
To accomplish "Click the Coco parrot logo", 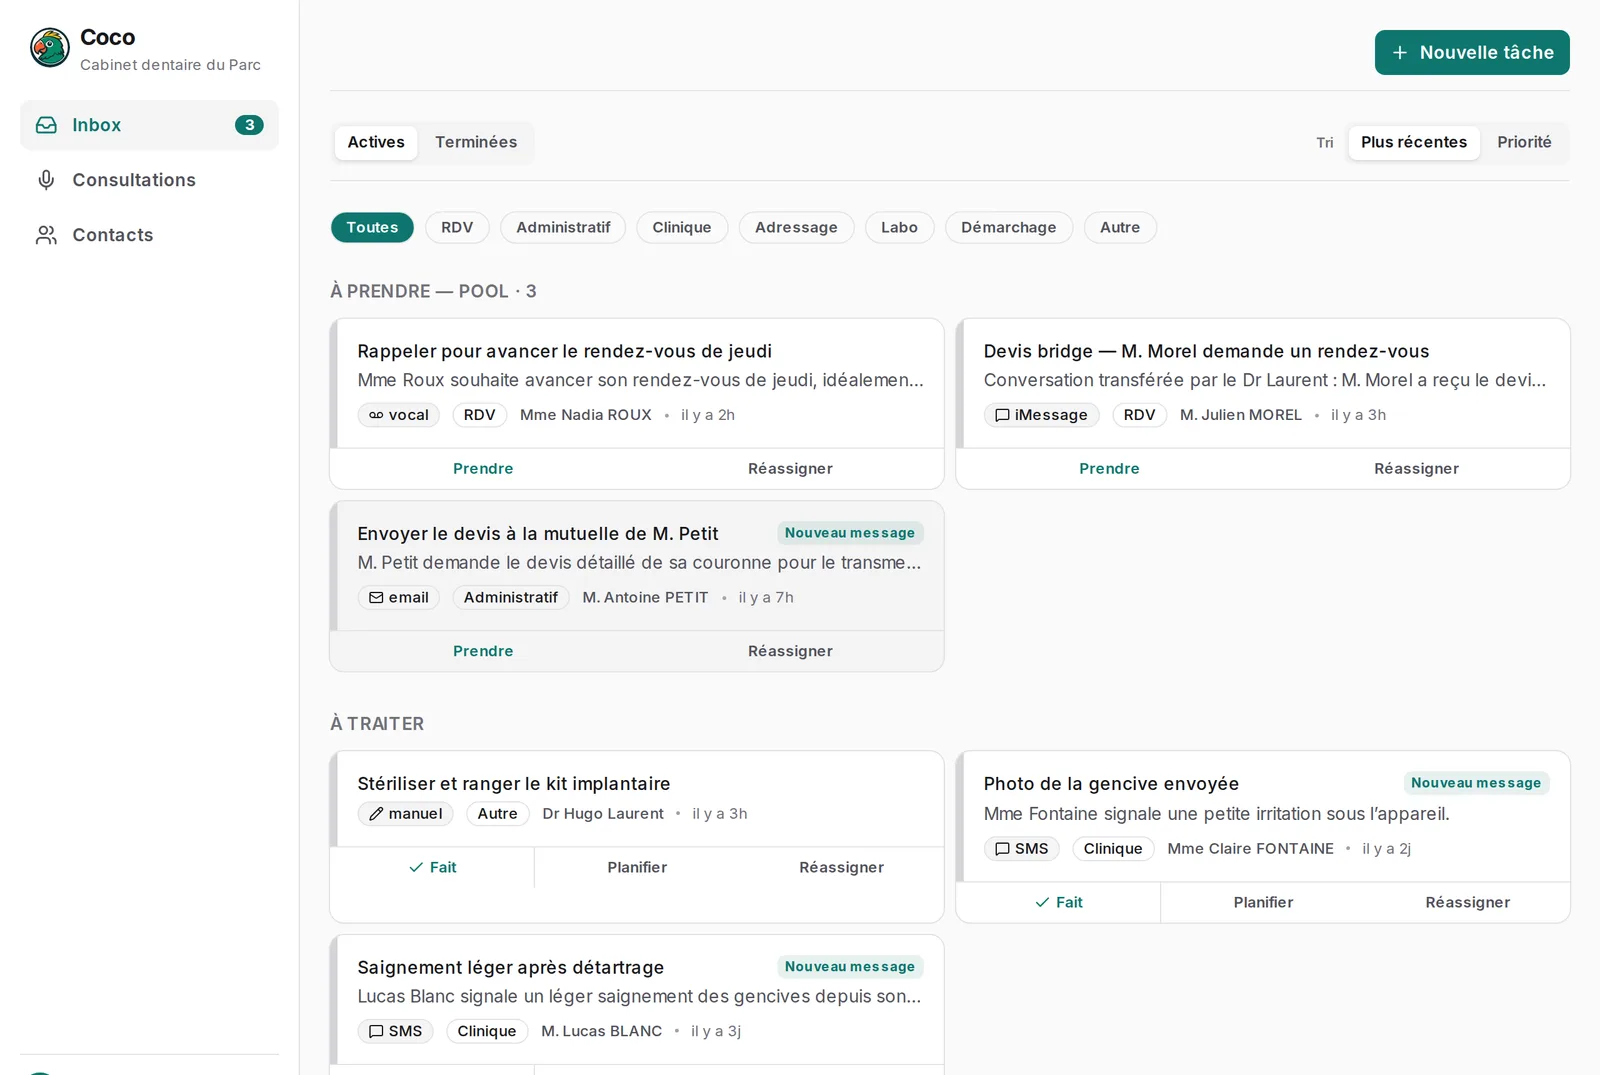I will (x=49, y=48).
